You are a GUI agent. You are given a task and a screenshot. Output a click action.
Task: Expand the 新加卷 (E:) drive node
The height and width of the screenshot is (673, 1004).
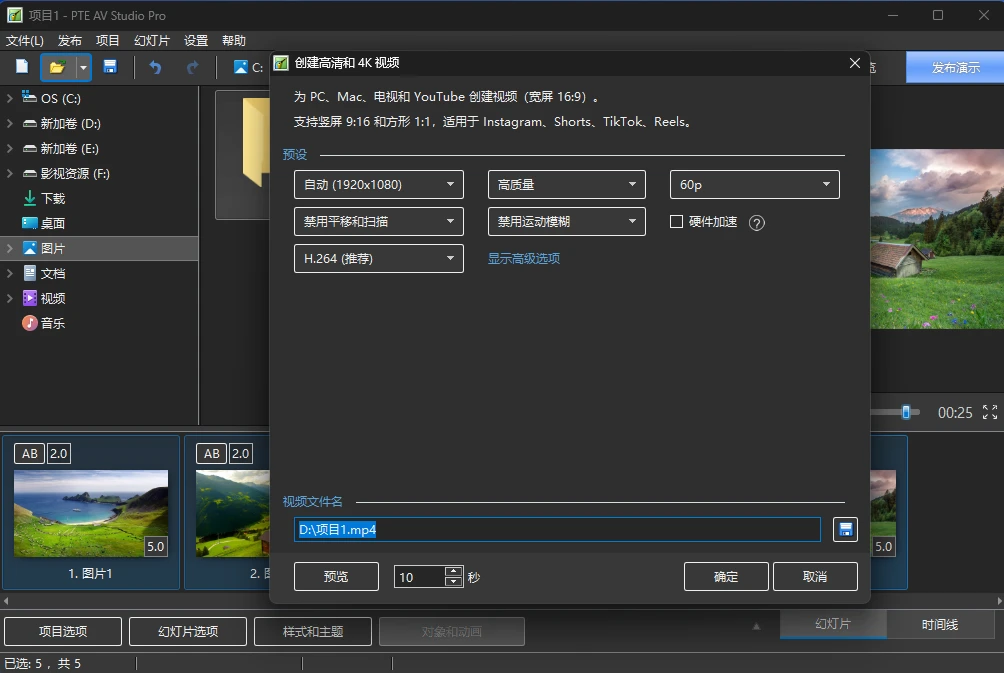pos(10,148)
